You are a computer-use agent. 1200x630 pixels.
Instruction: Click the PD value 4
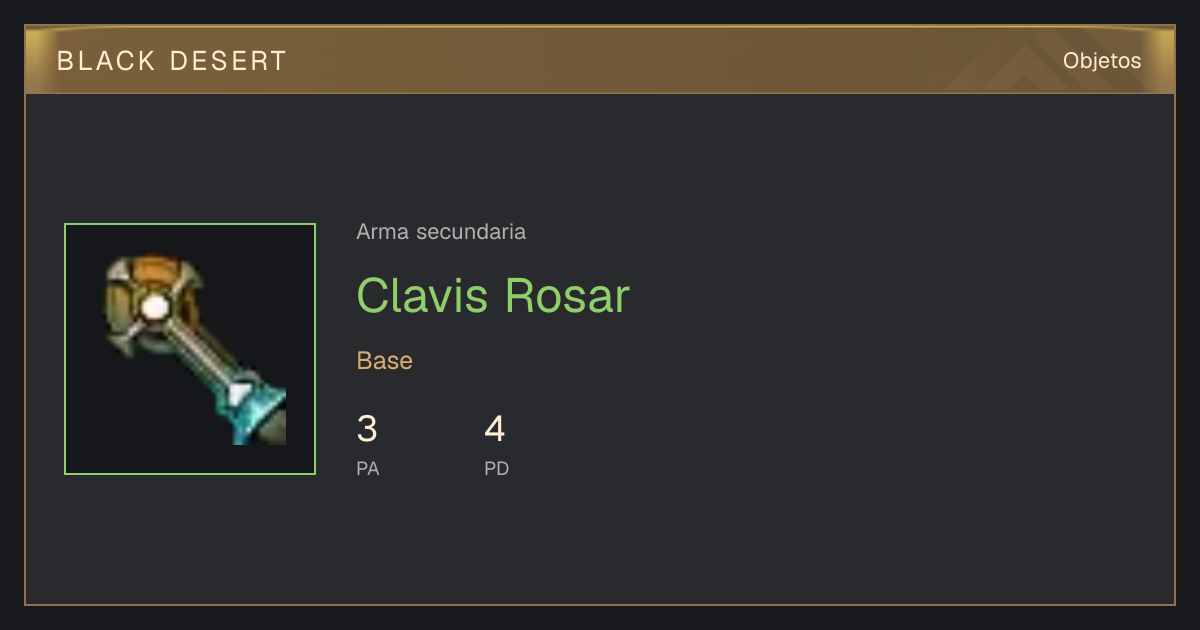(x=495, y=429)
